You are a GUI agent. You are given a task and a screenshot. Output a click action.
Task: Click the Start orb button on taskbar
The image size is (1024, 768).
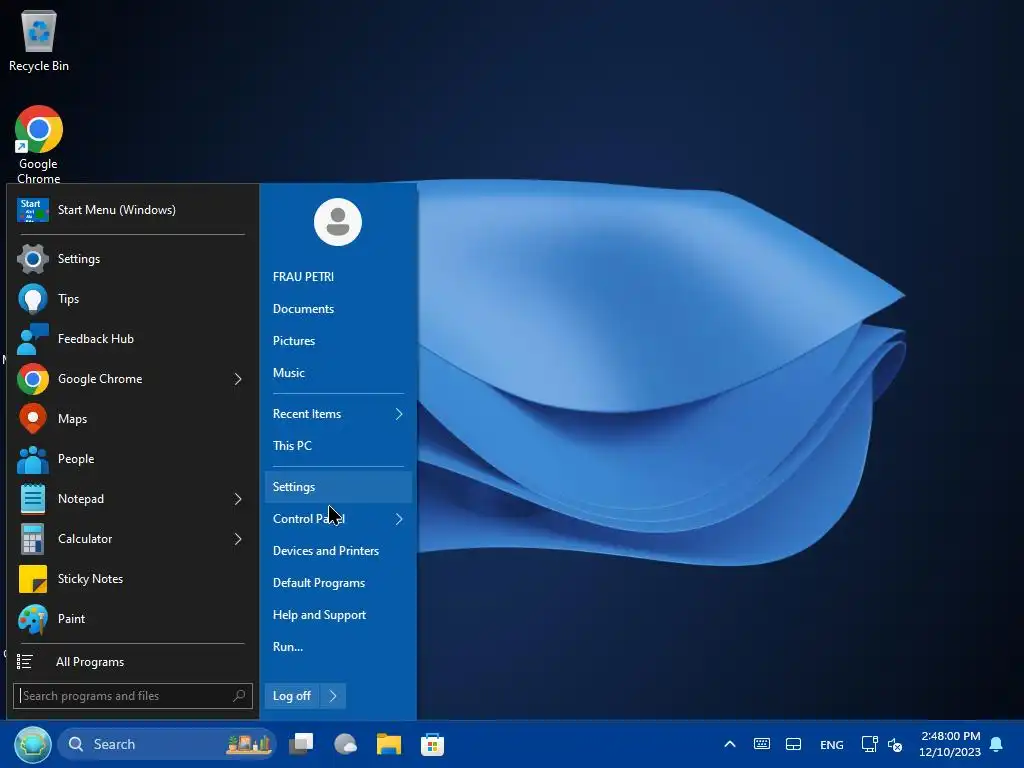[33, 744]
